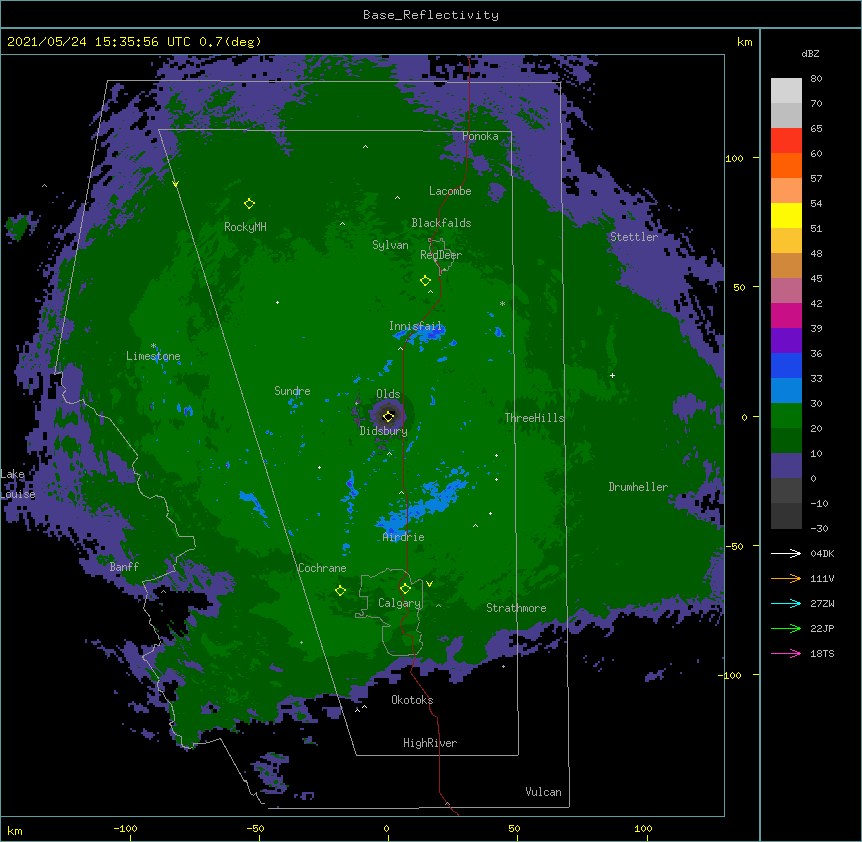Image resolution: width=862 pixels, height=842 pixels.
Task: Click the Limestone label on the map
Action: click(153, 356)
